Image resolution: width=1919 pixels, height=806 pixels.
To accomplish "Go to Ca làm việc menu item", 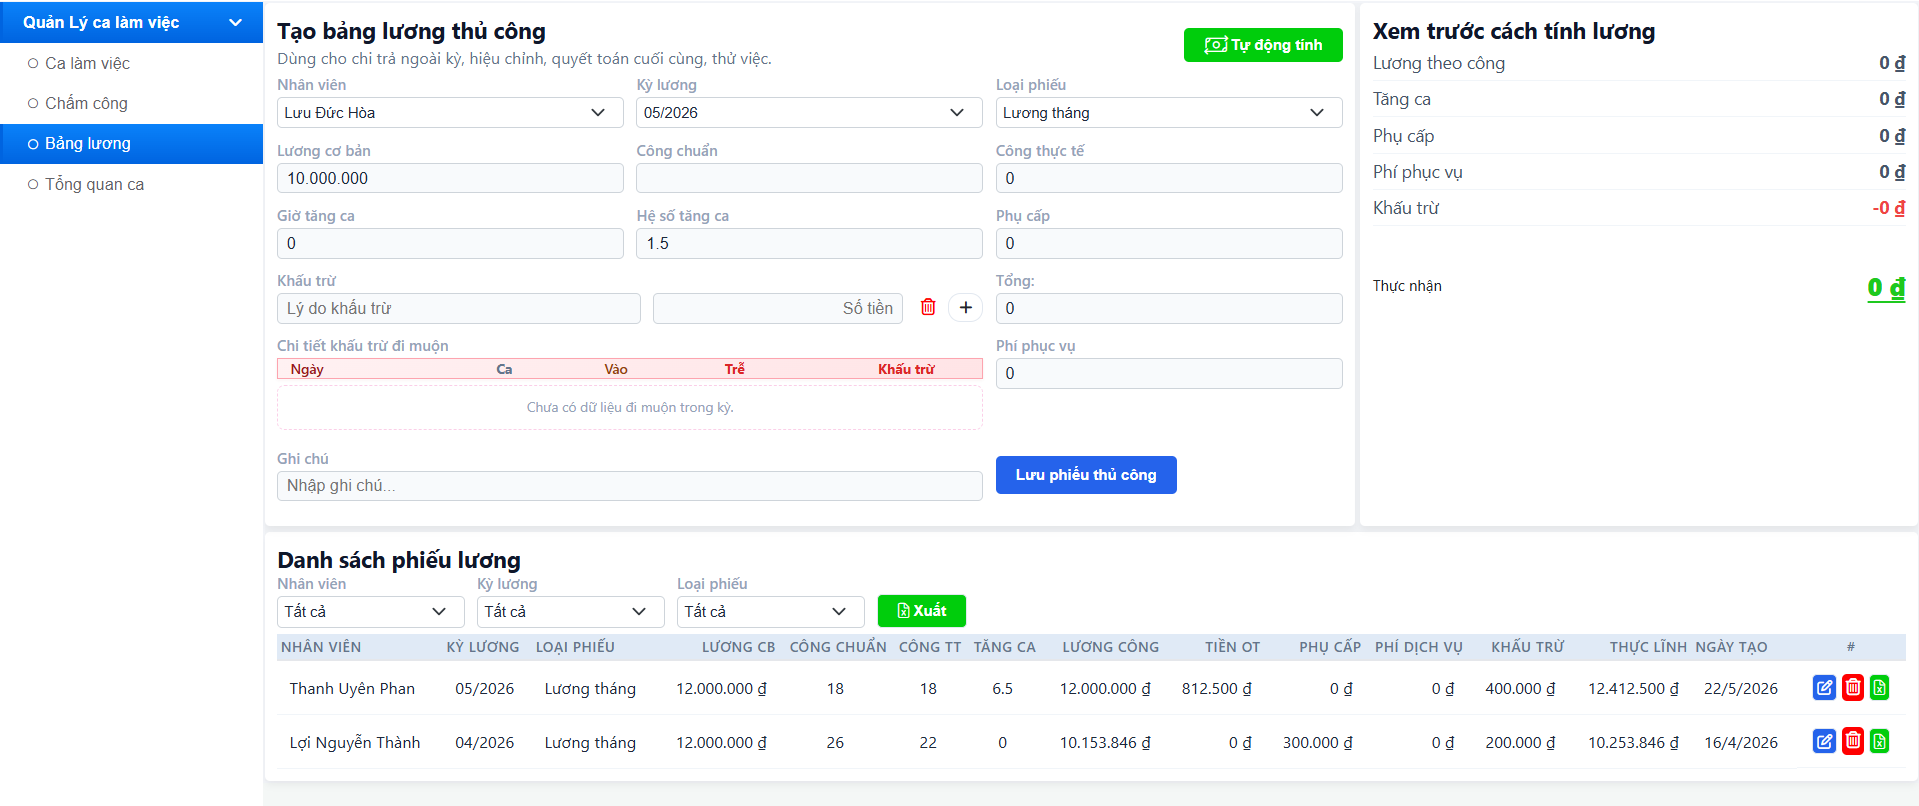I will tap(131, 63).
